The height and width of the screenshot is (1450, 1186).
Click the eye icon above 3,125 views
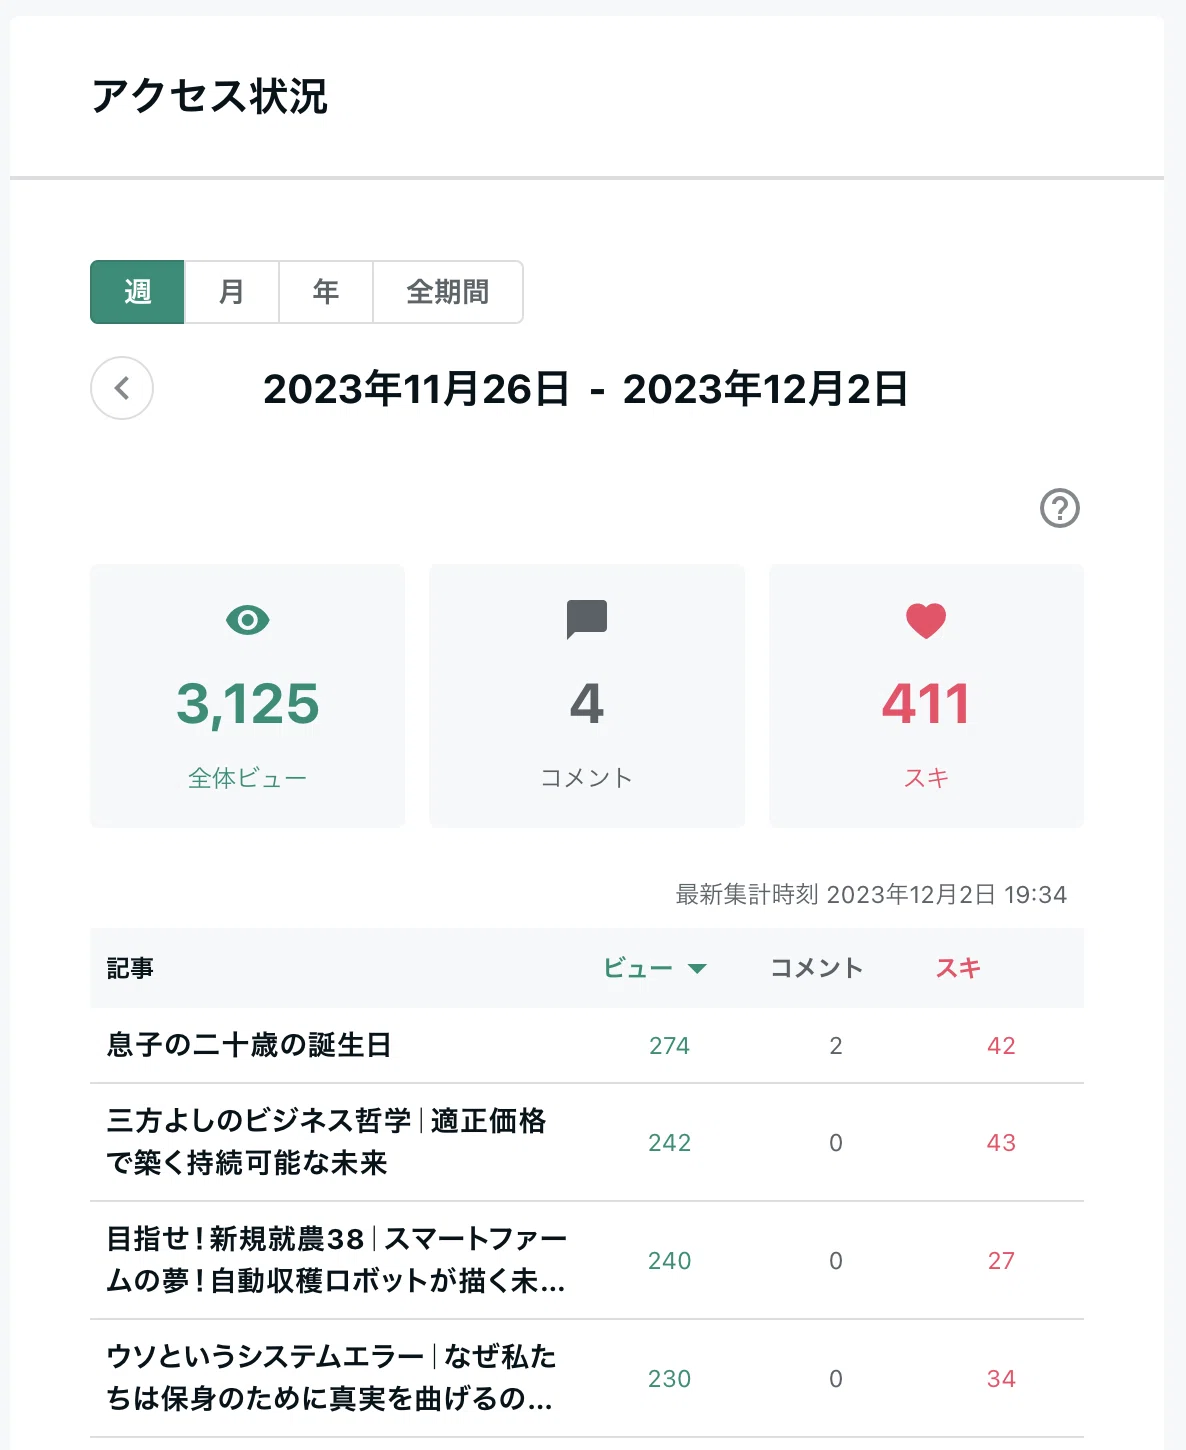point(248,620)
